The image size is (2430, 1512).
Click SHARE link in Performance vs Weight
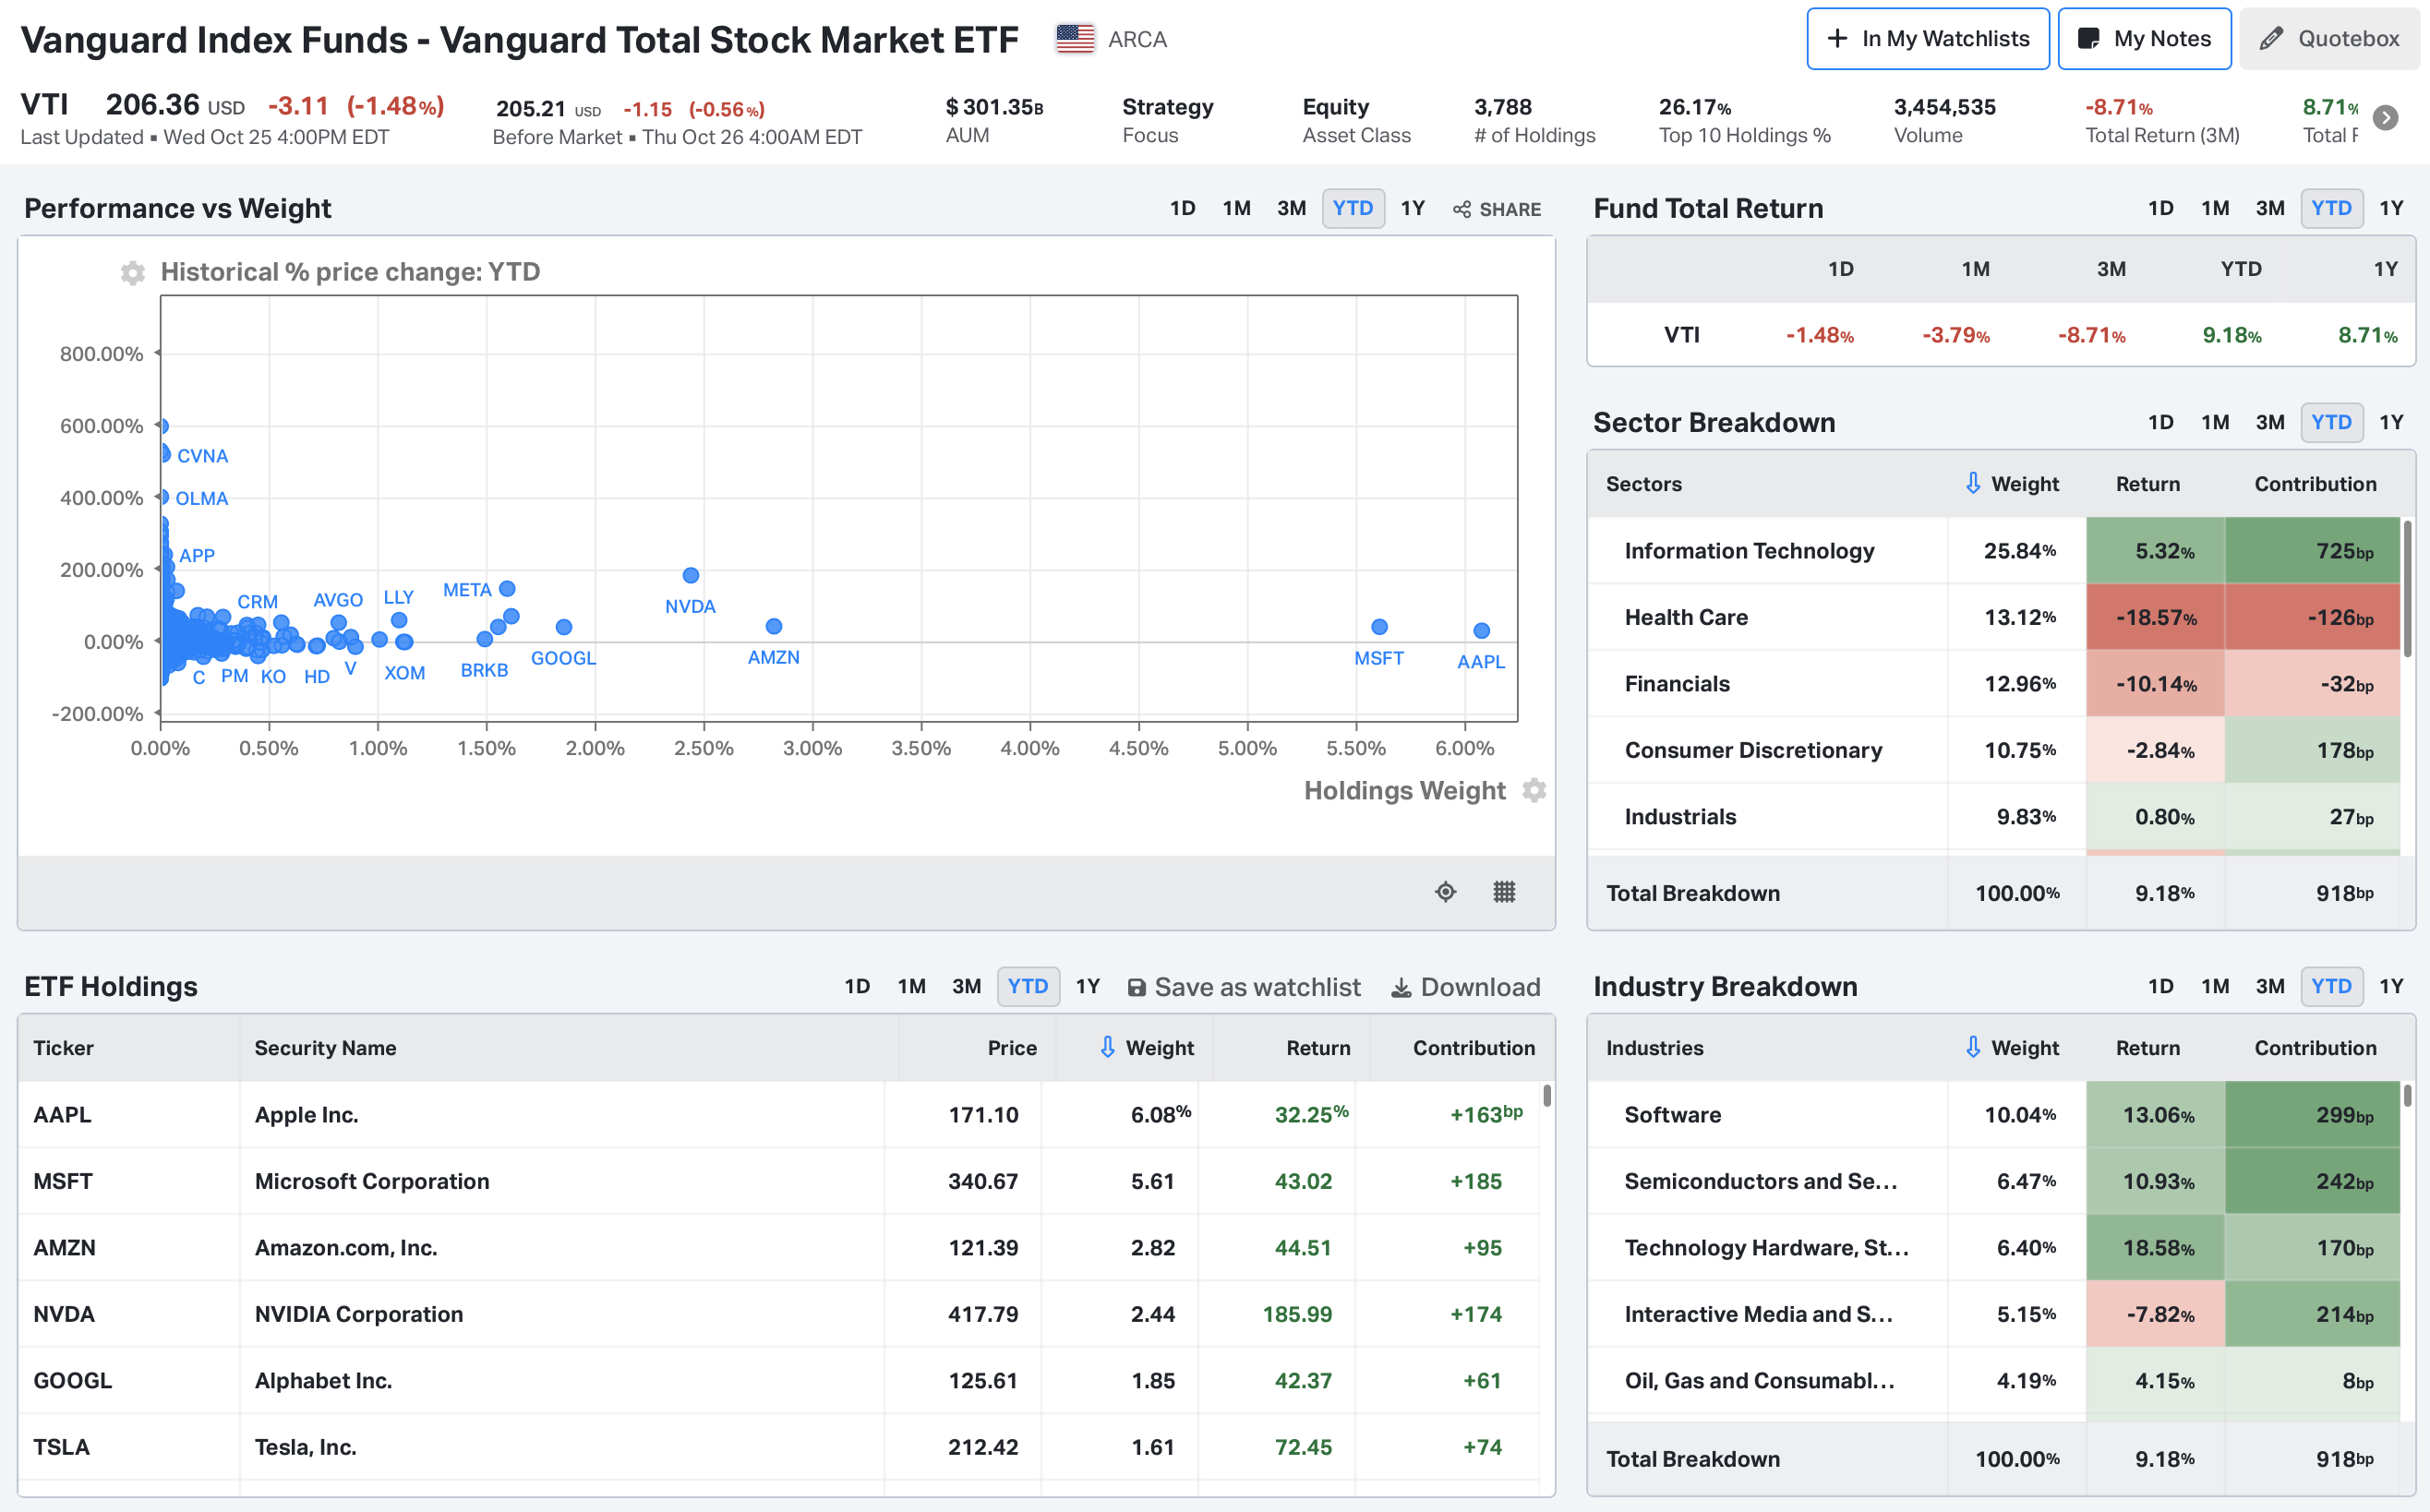tap(1497, 209)
